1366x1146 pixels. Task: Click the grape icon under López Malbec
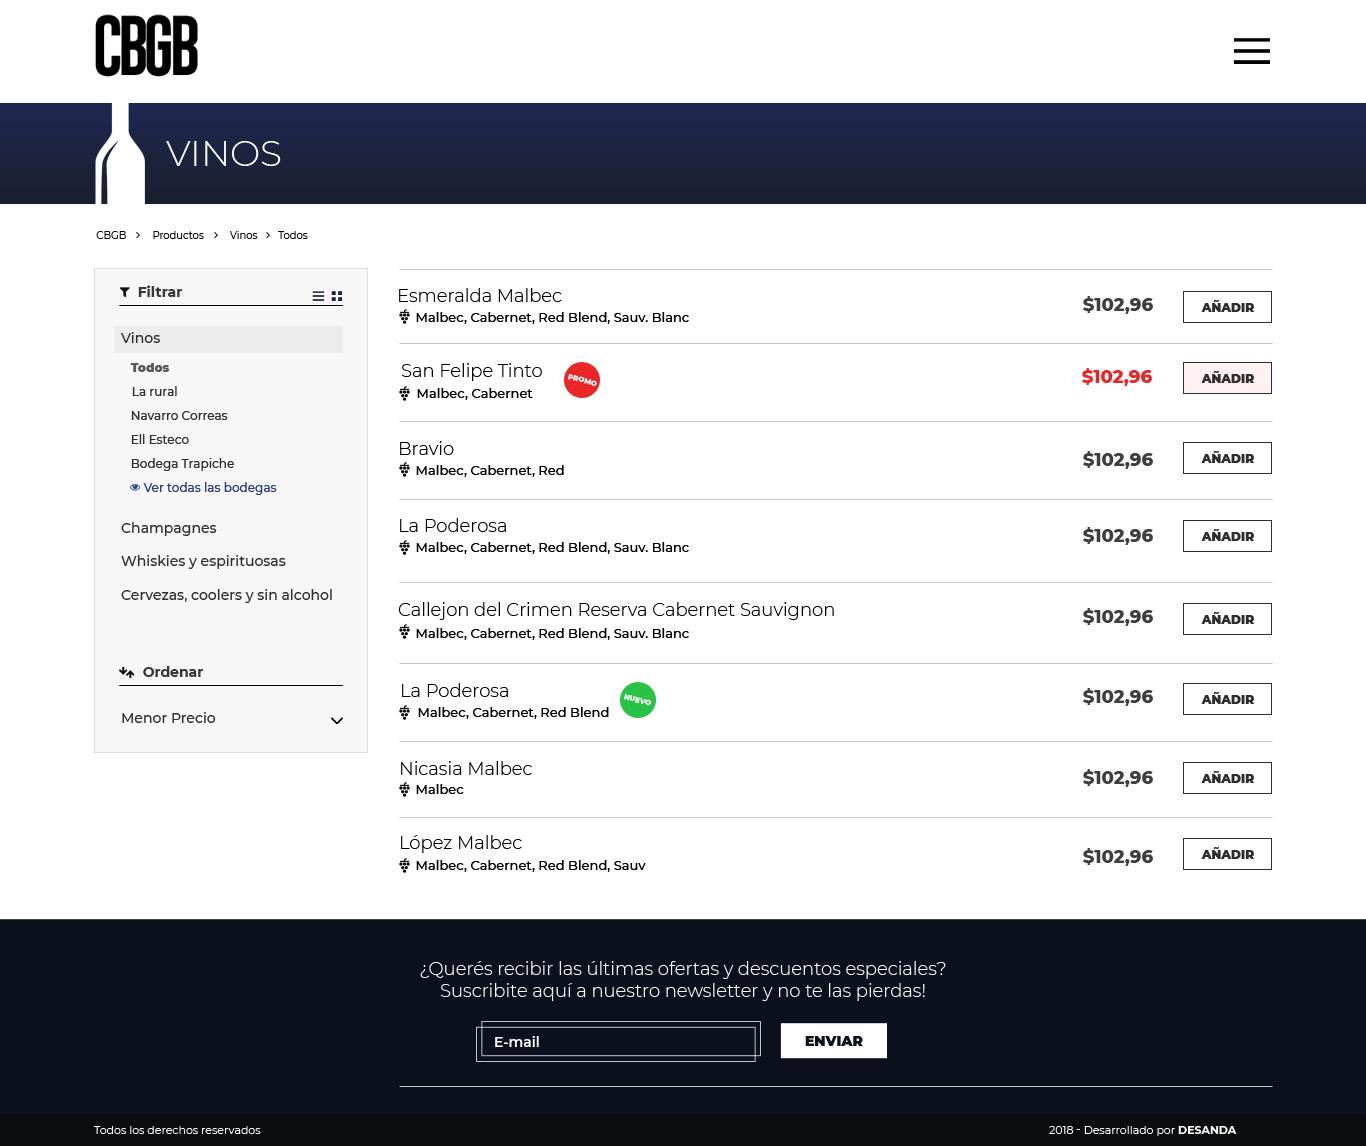404,865
